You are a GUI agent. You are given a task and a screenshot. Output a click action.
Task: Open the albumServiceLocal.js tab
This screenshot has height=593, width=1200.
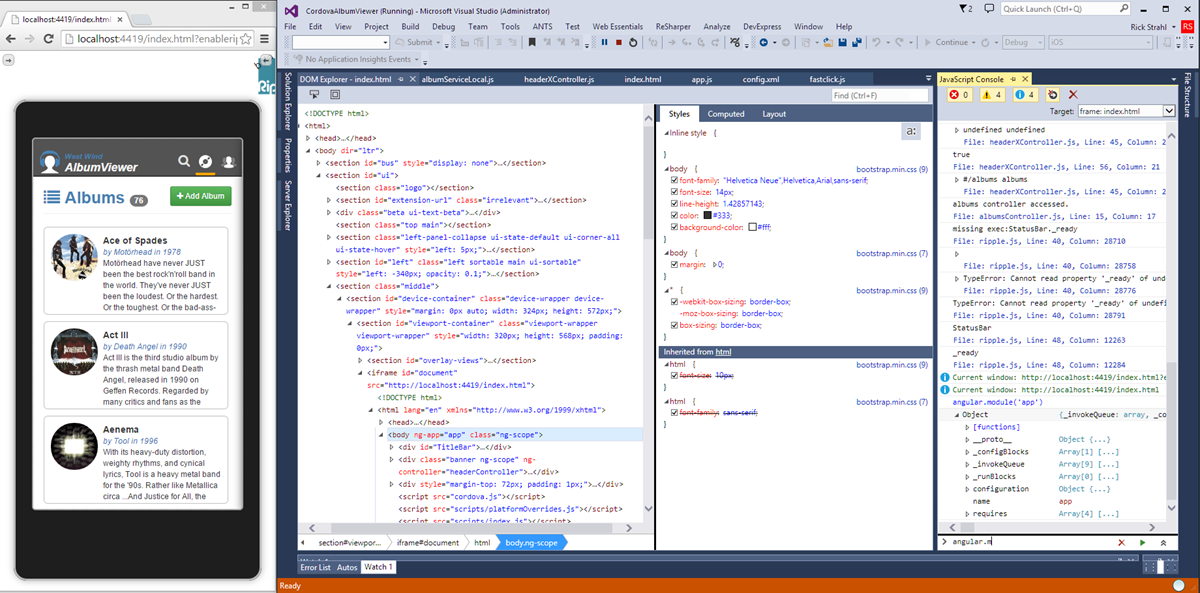click(458, 79)
